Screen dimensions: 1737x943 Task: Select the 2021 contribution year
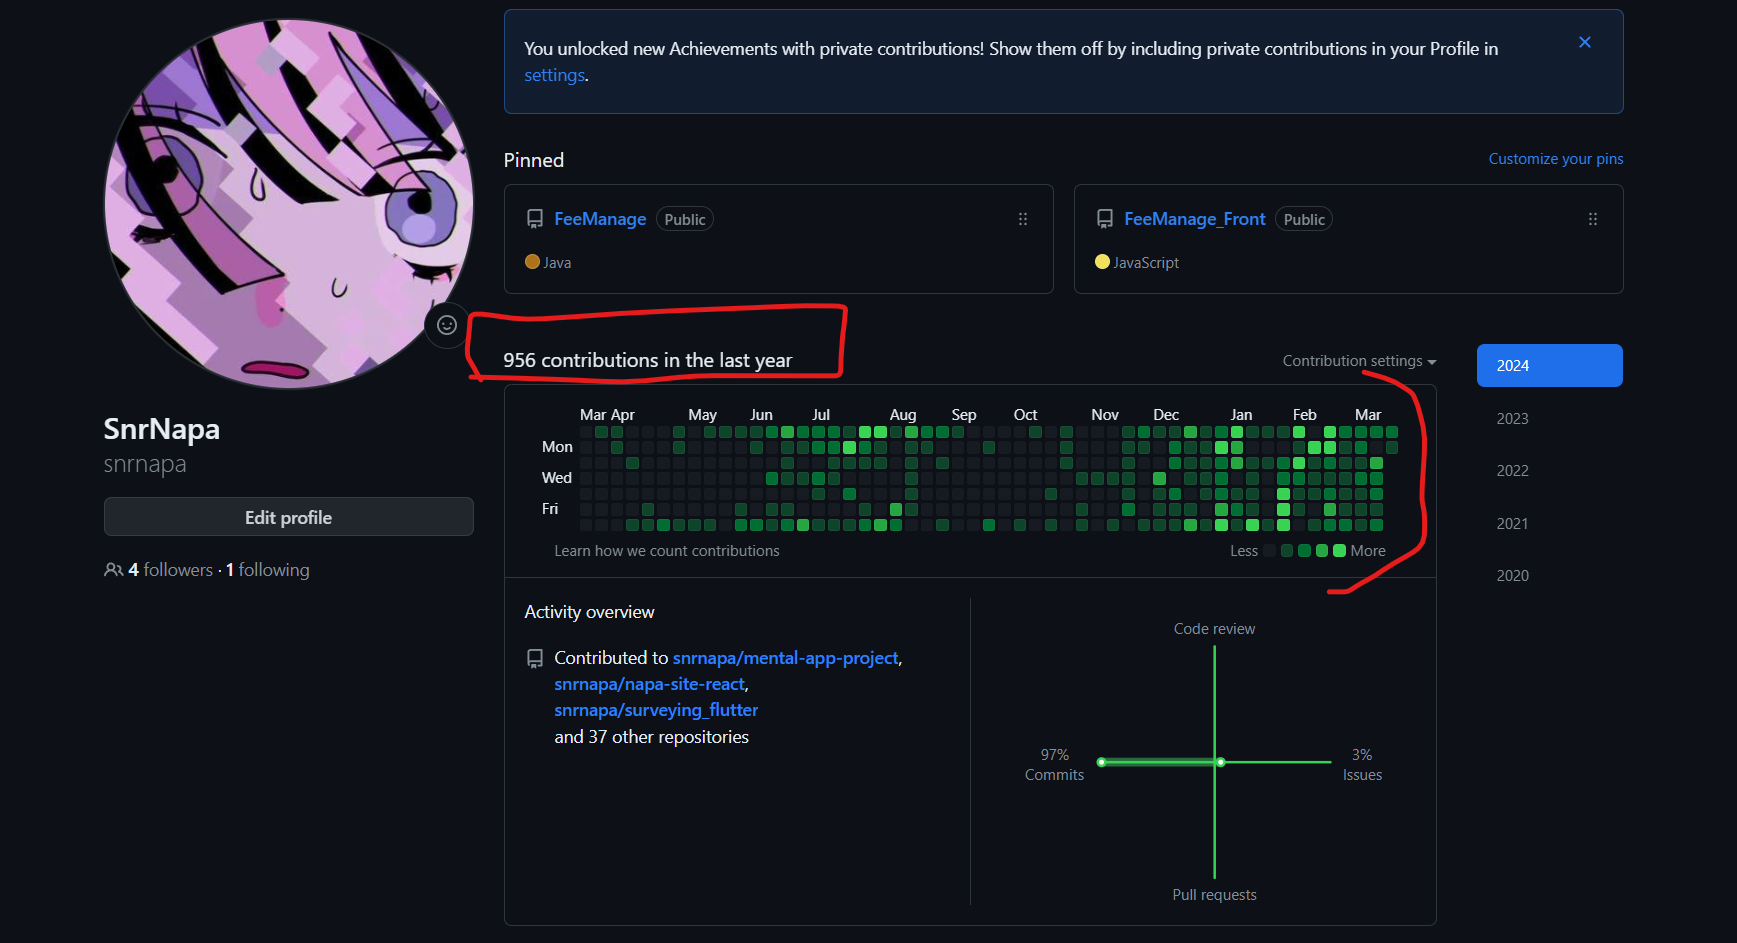click(x=1513, y=524)
